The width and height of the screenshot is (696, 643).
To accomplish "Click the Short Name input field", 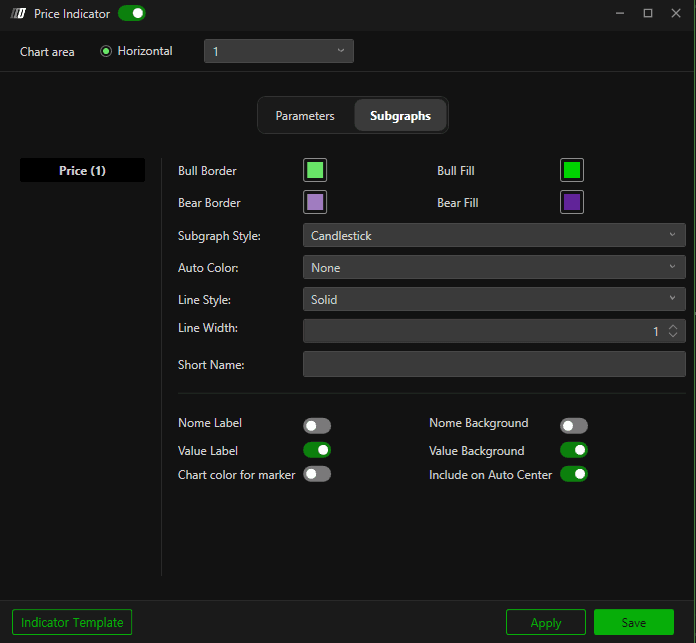I will pos(494,364).
